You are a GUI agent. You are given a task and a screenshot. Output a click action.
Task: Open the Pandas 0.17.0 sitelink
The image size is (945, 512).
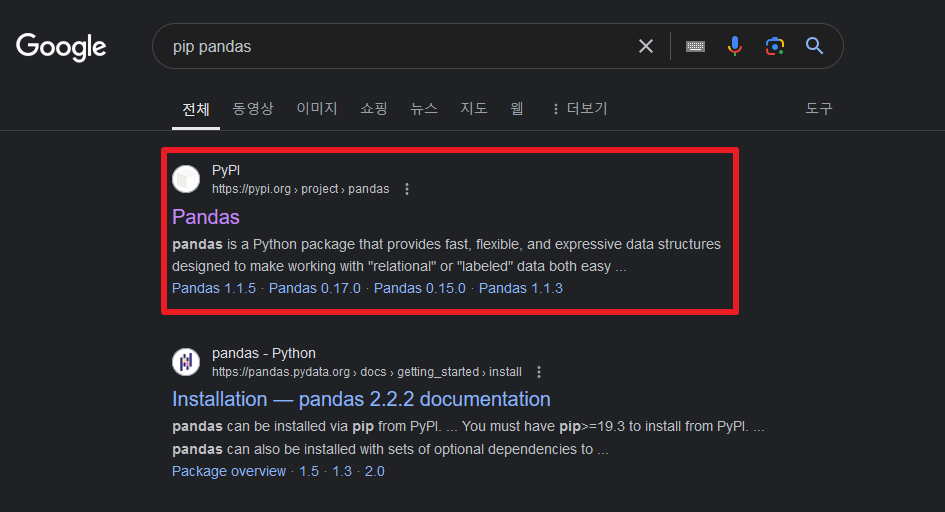[x=315, y=289]
